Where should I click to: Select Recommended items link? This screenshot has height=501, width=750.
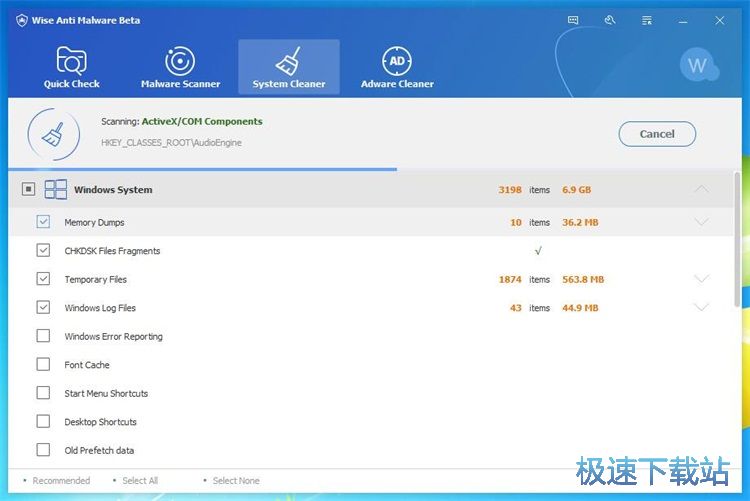click(61, 480)
